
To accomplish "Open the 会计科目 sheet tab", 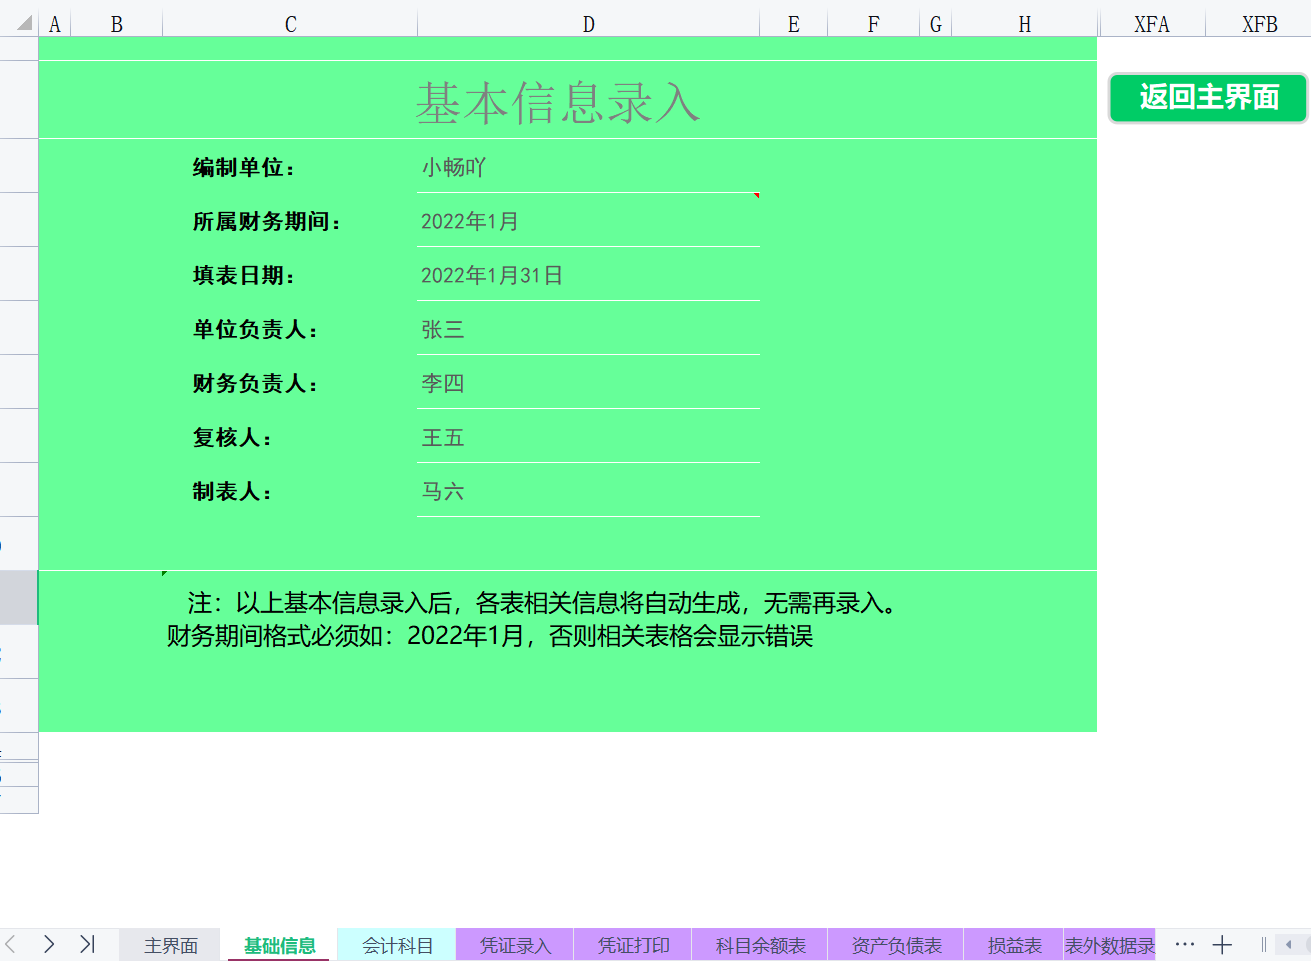I will coord(396,943).
